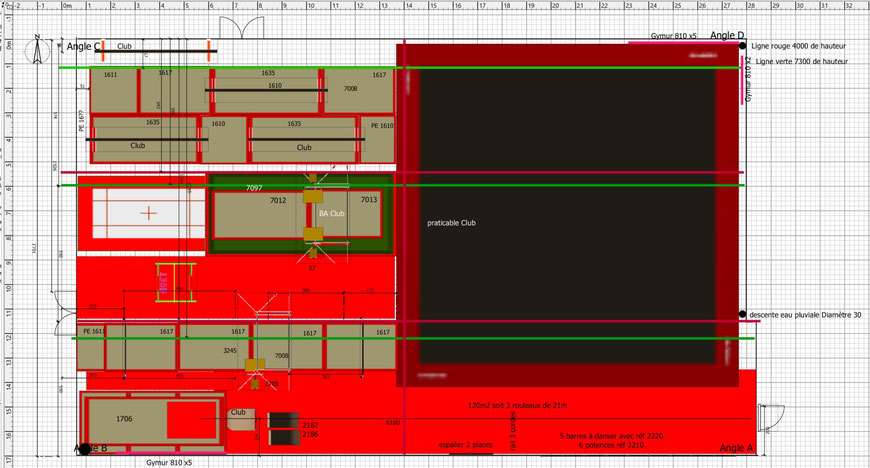Select 'Gymur 810 x5' label near Angle B
870x468 pixels.
point(169,462)
